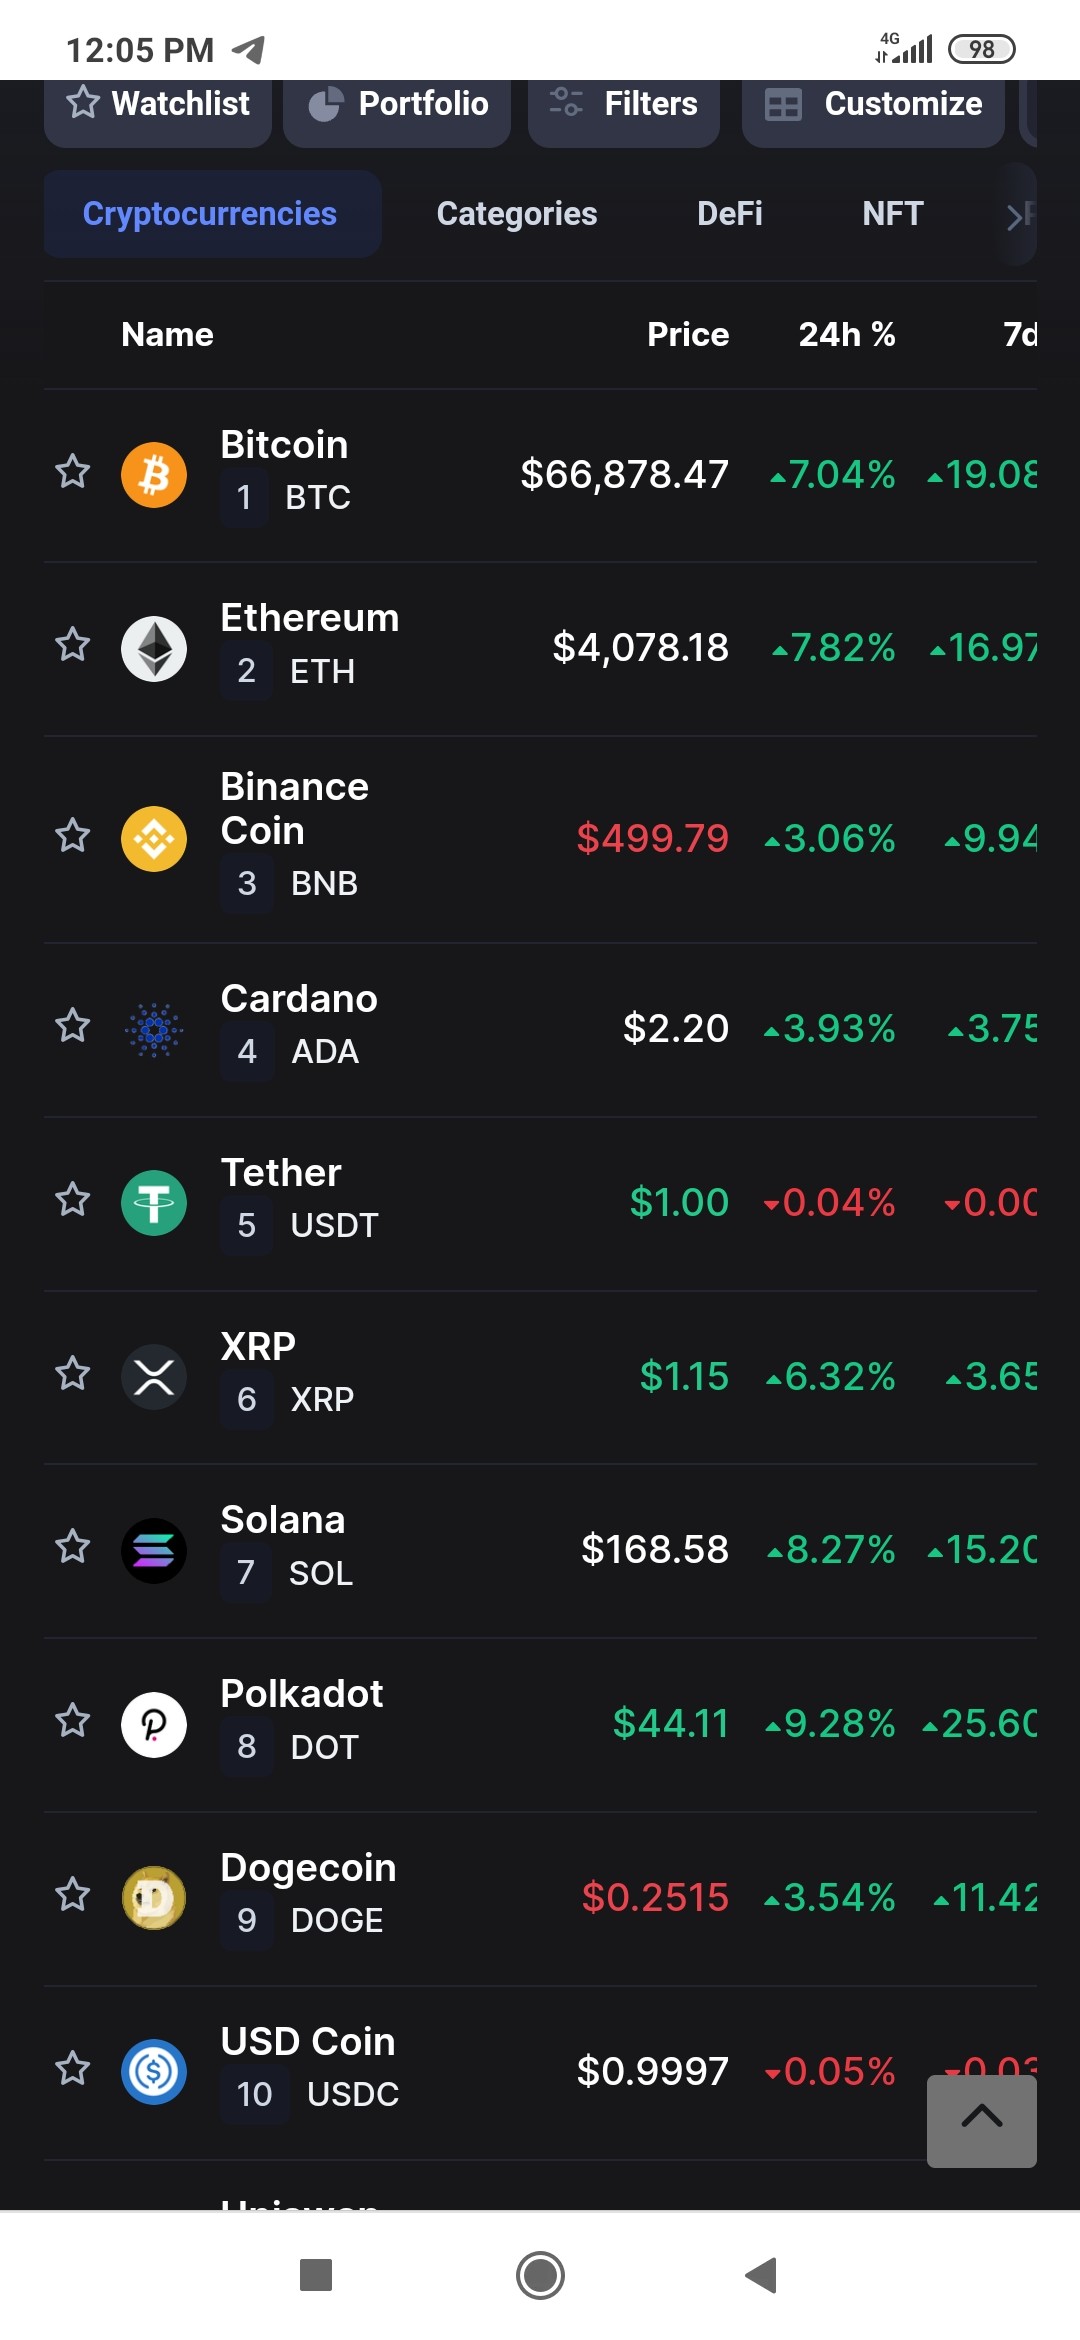Select the Solana gradient logo
The image size is (1080, 2340).
point(154,1550)
